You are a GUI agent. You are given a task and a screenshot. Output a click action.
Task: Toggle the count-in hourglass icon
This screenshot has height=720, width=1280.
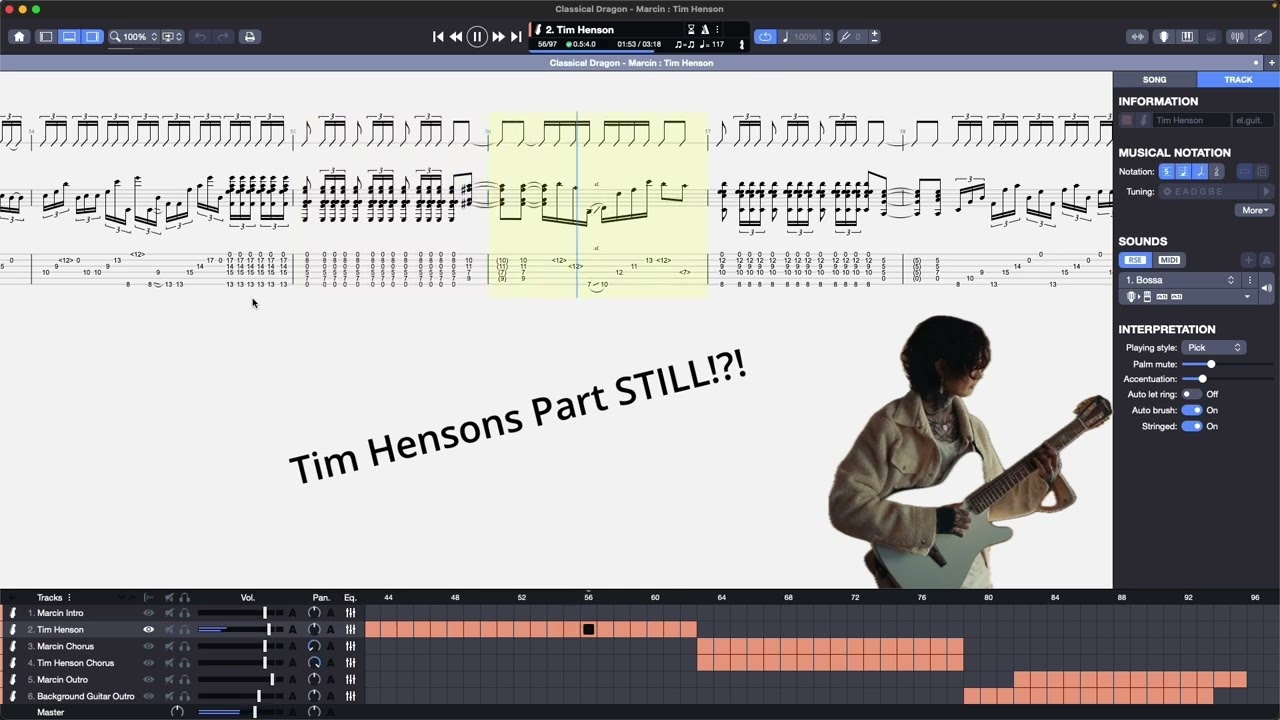691,30
